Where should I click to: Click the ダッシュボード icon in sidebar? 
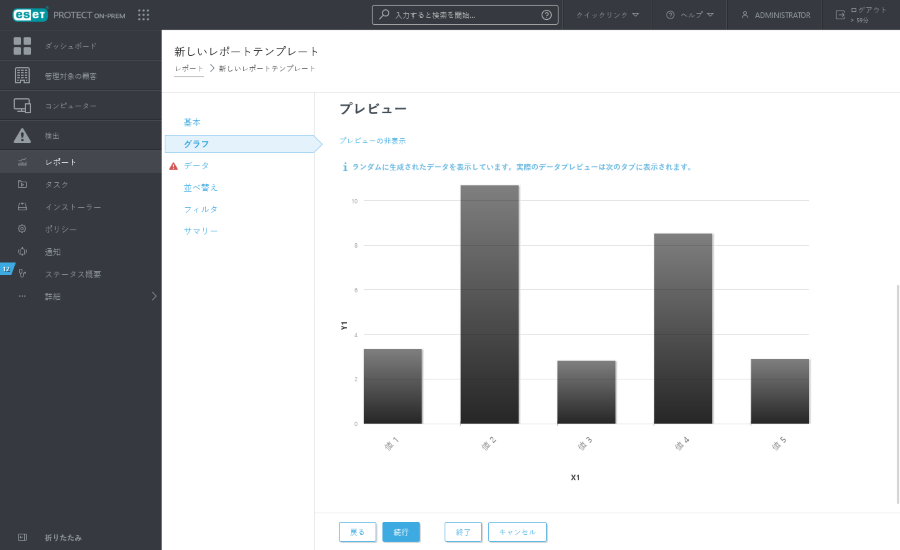pos(22,46)
